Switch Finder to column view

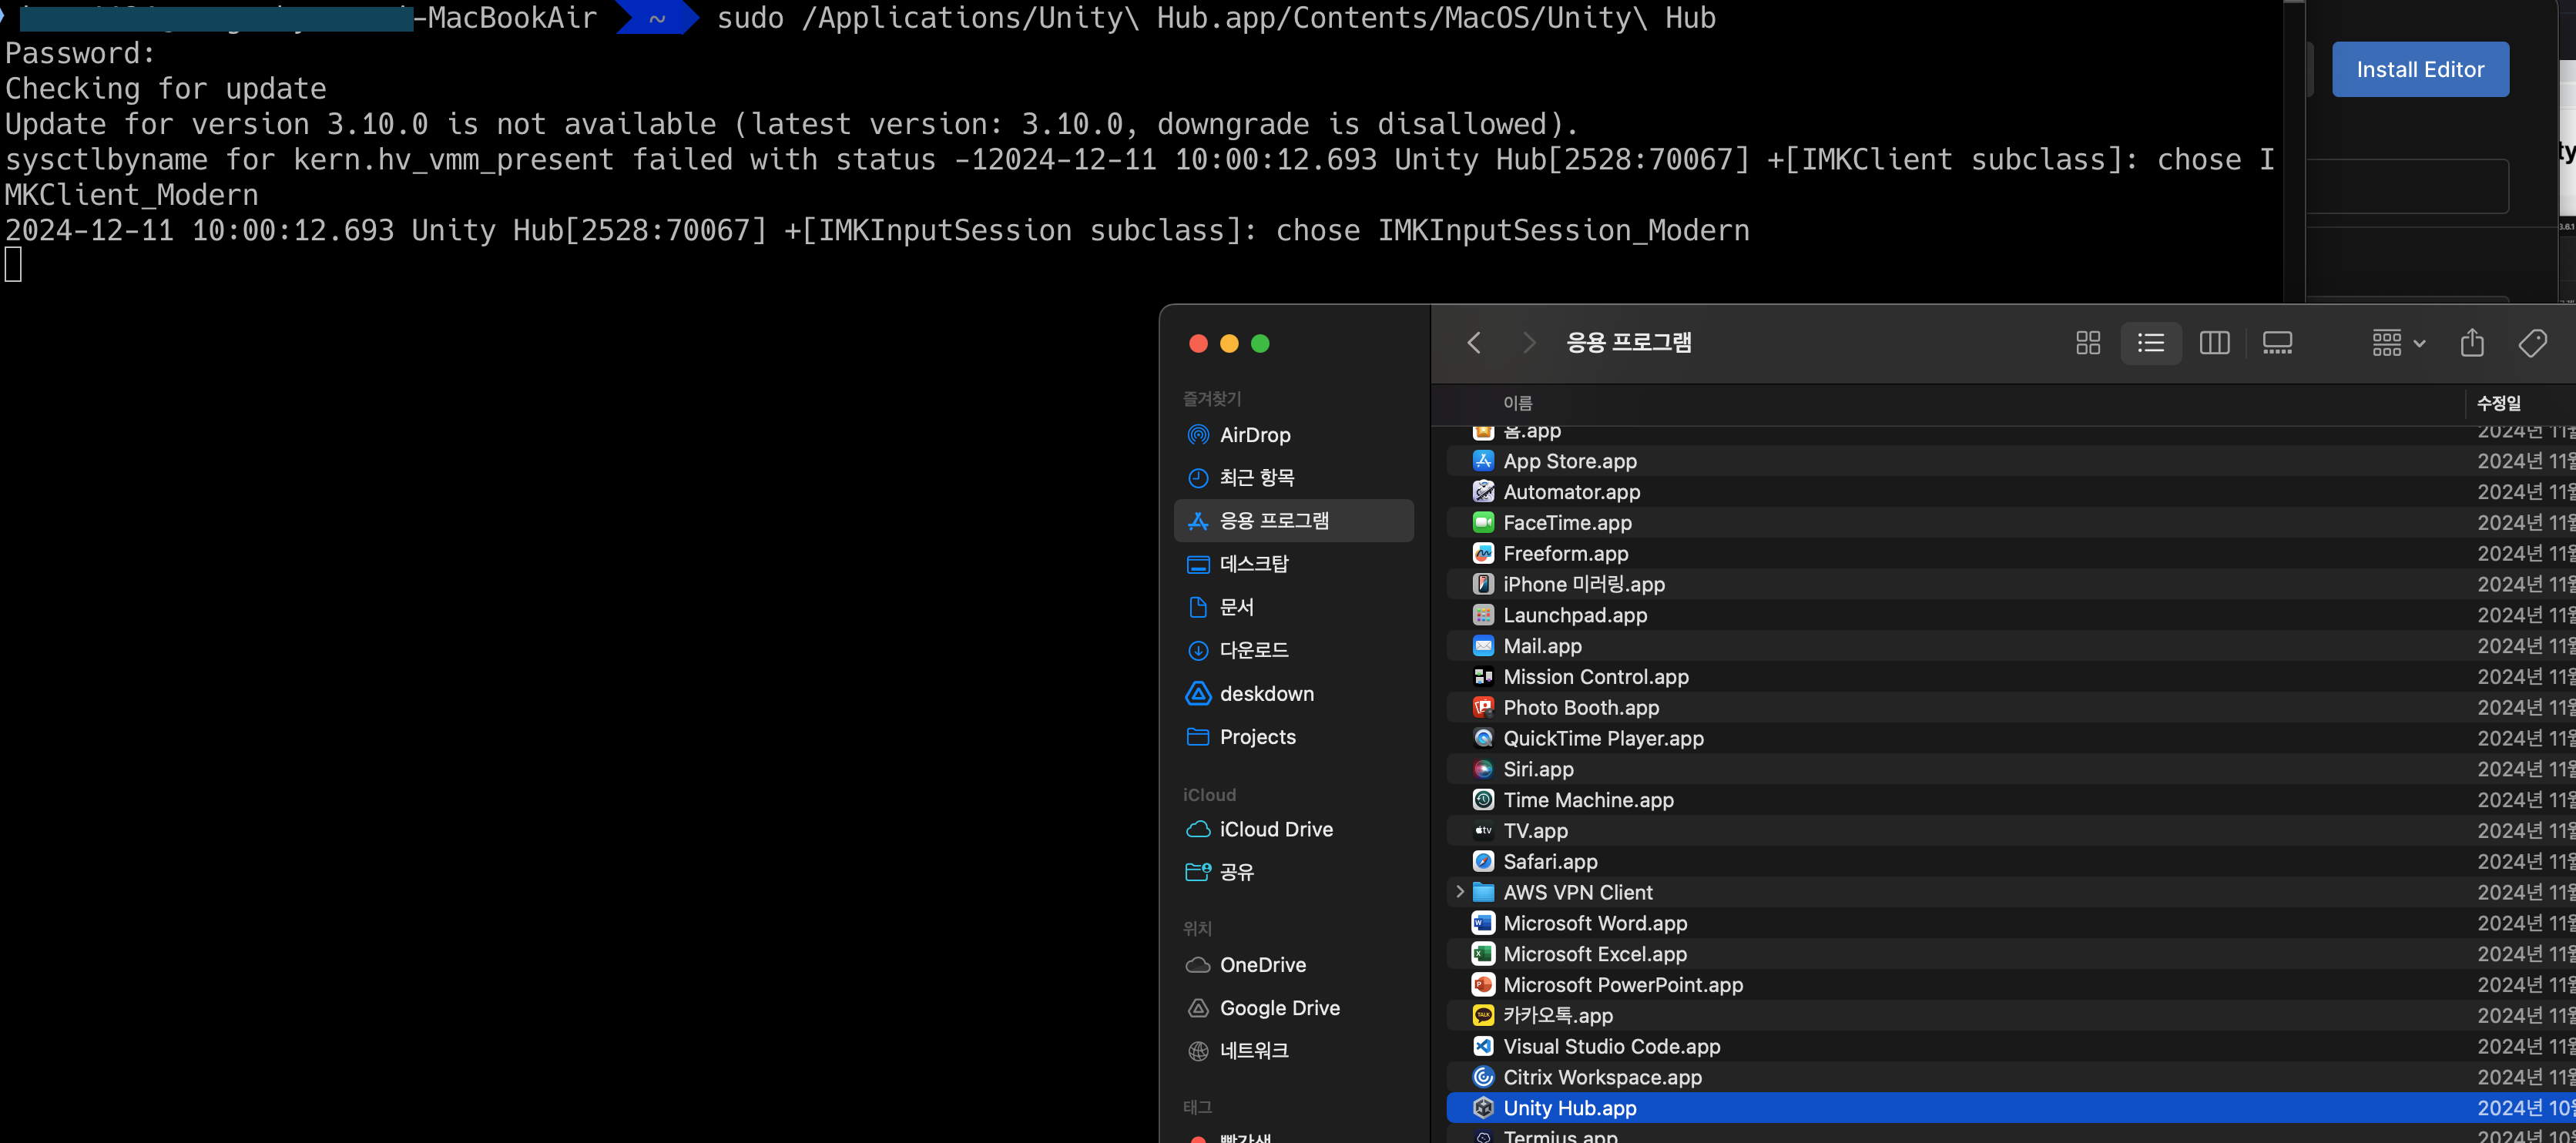(x=2214, y=343)
